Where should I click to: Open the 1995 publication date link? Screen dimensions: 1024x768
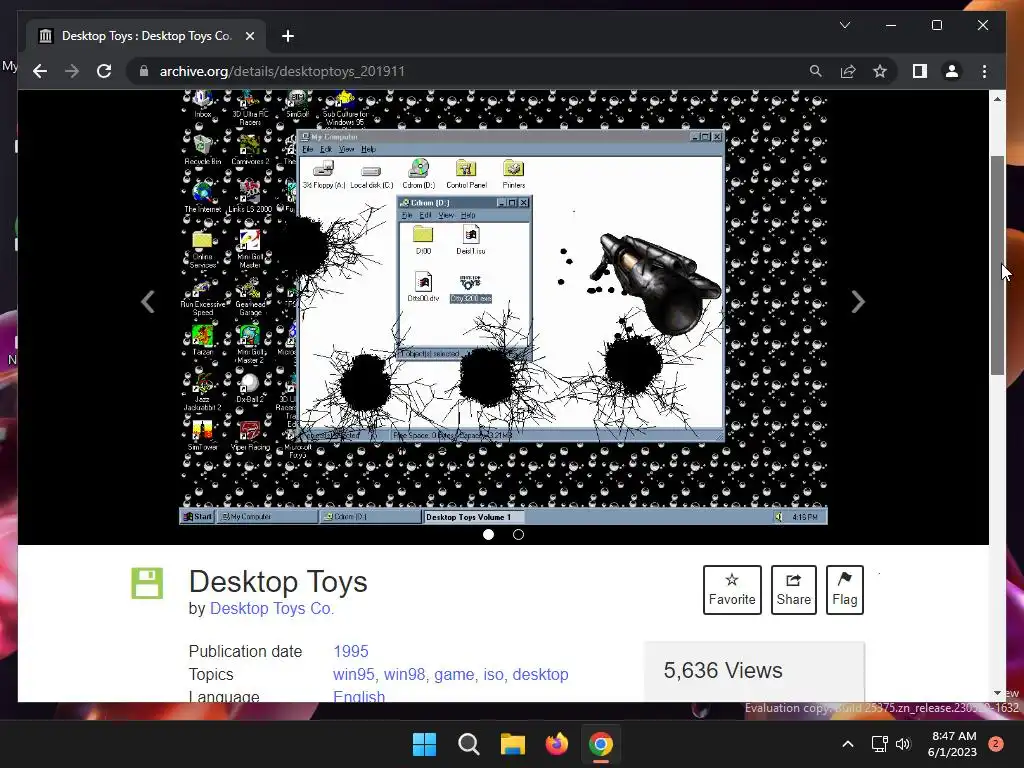point(351,651)
